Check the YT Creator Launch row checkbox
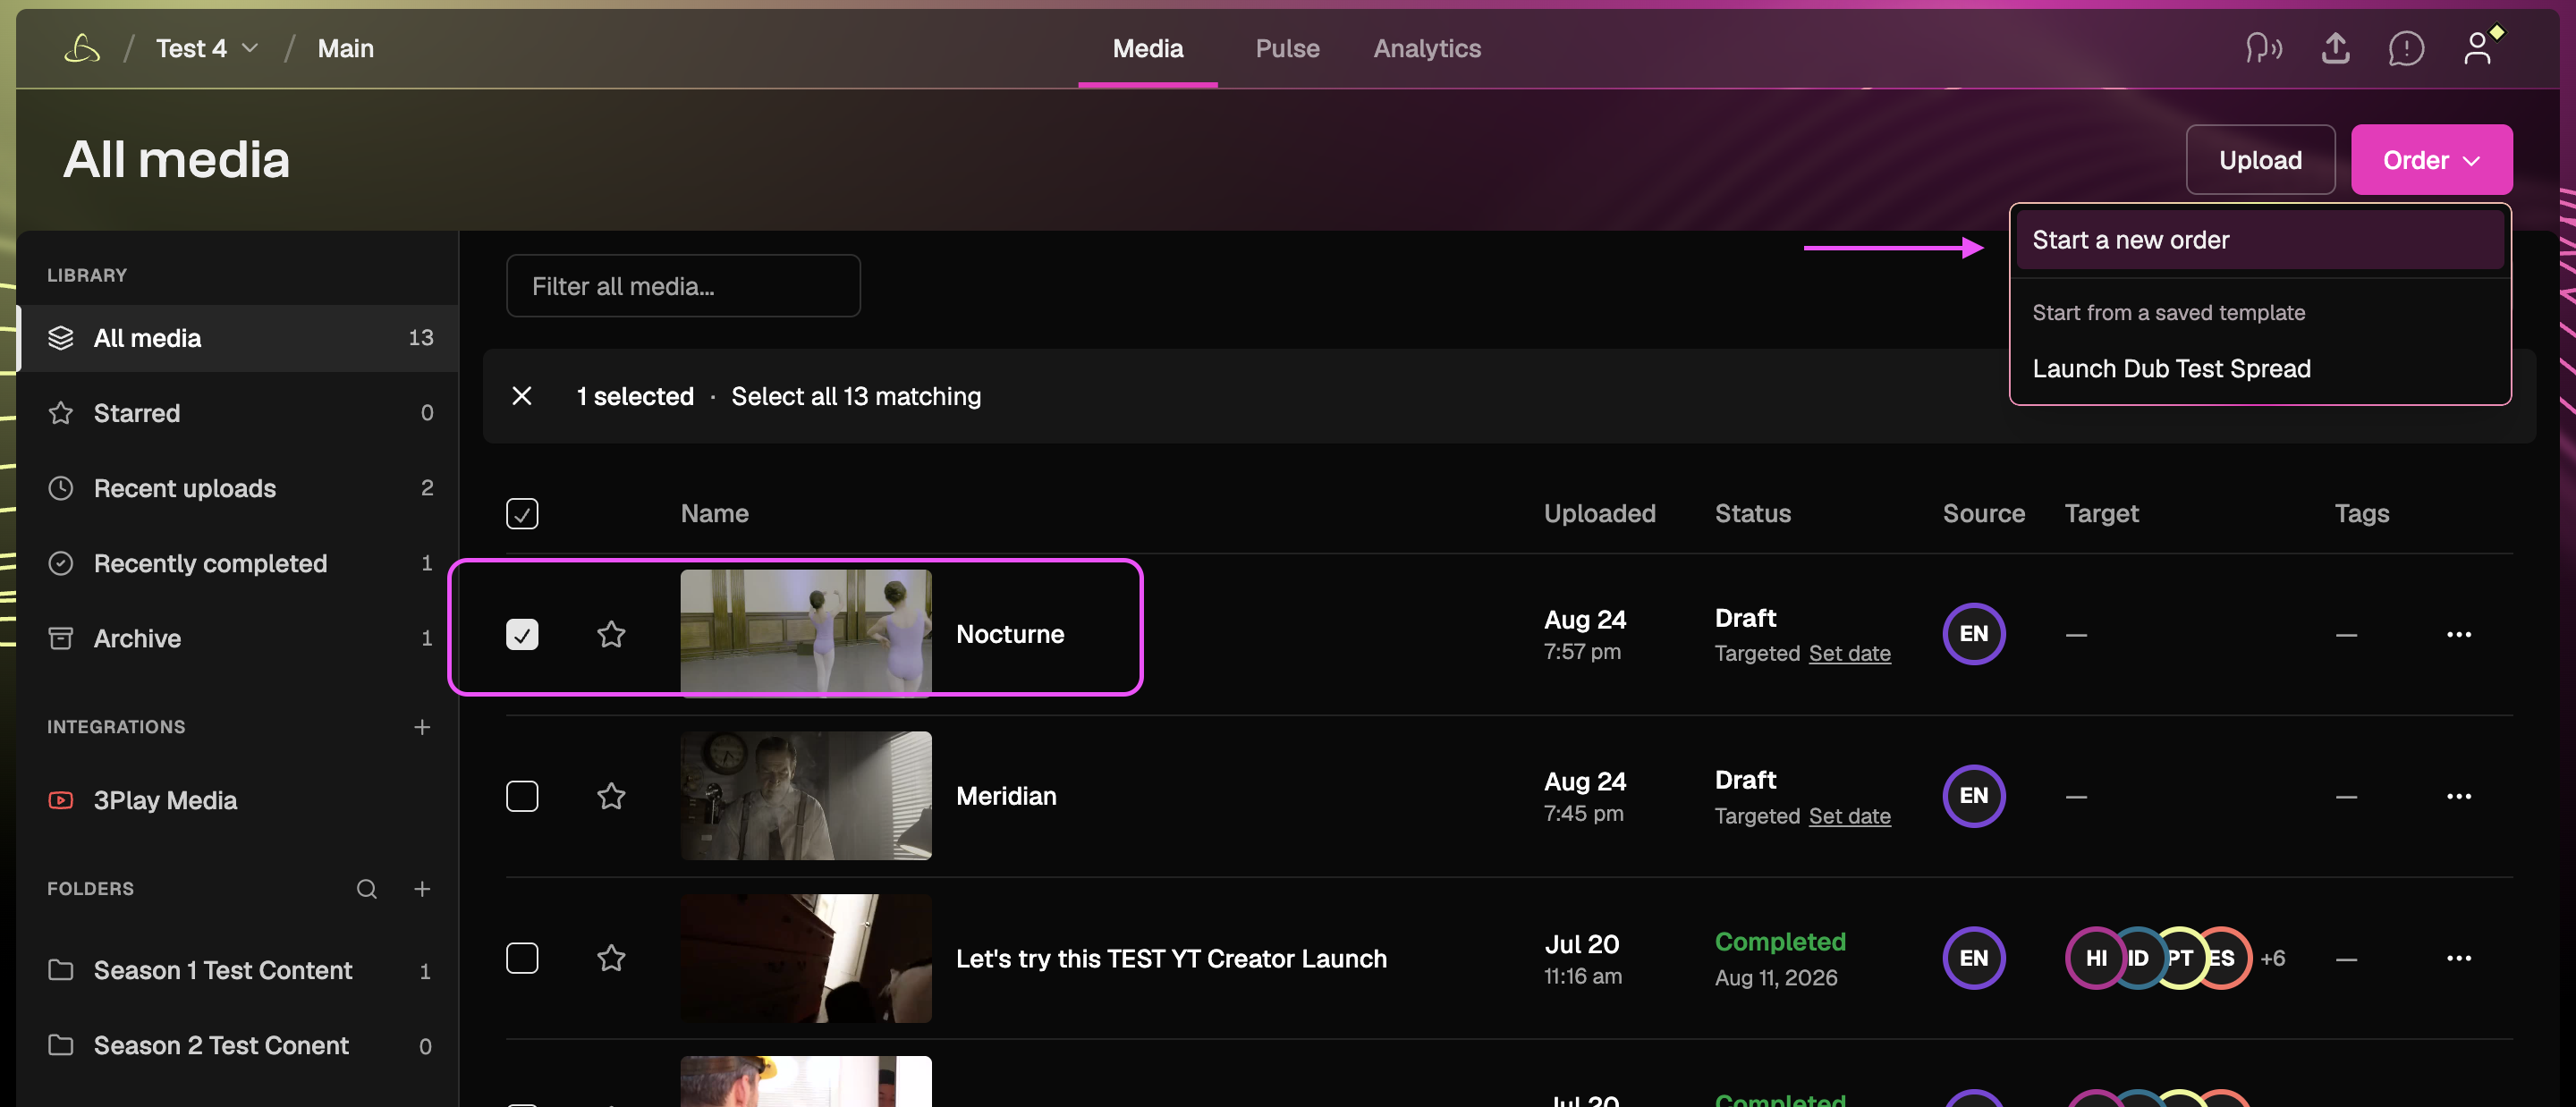This screenshot has height=1107, width=2576. (522, 958)
